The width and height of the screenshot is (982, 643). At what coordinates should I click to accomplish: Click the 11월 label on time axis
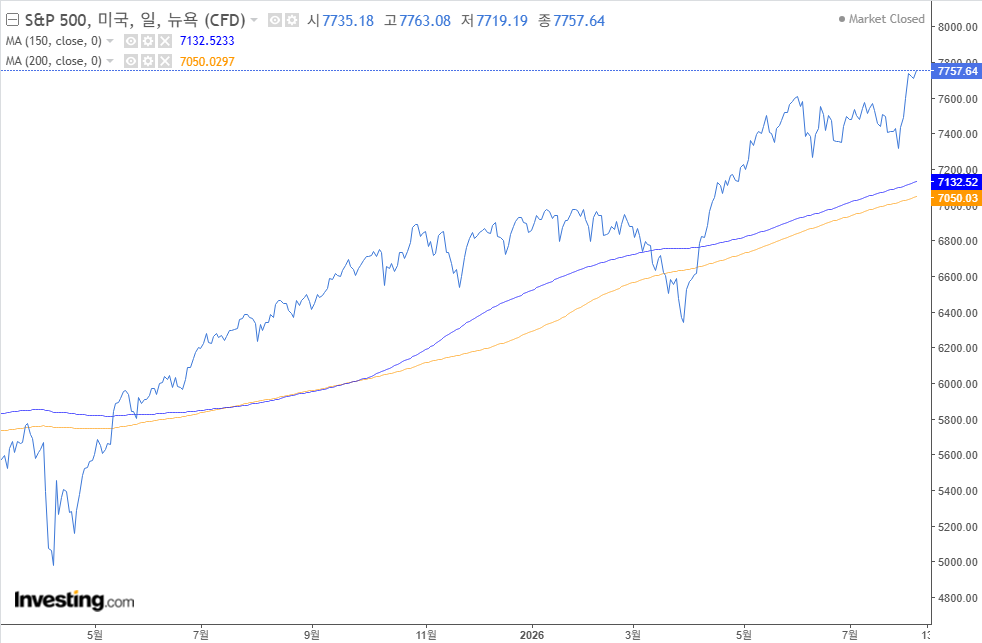coord(426,635)
